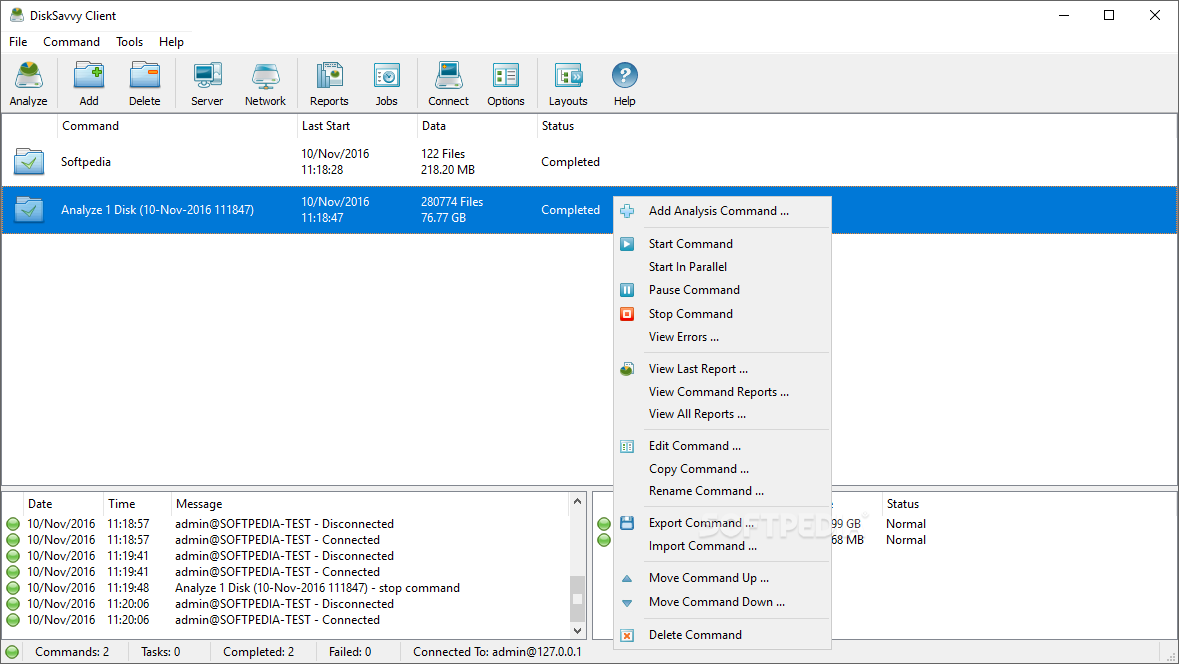Click the 'Completed: 2' status bar entry
The height and width of the screenshot is (664, 1179).
pyautogui.click(x=259, y=652)
